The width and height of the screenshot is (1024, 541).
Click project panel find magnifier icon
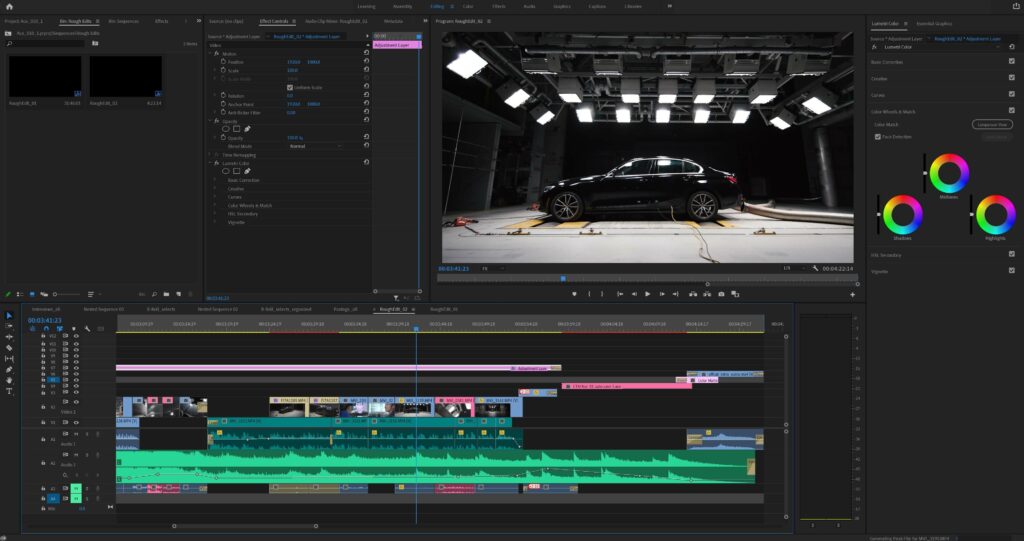point(154,294)
